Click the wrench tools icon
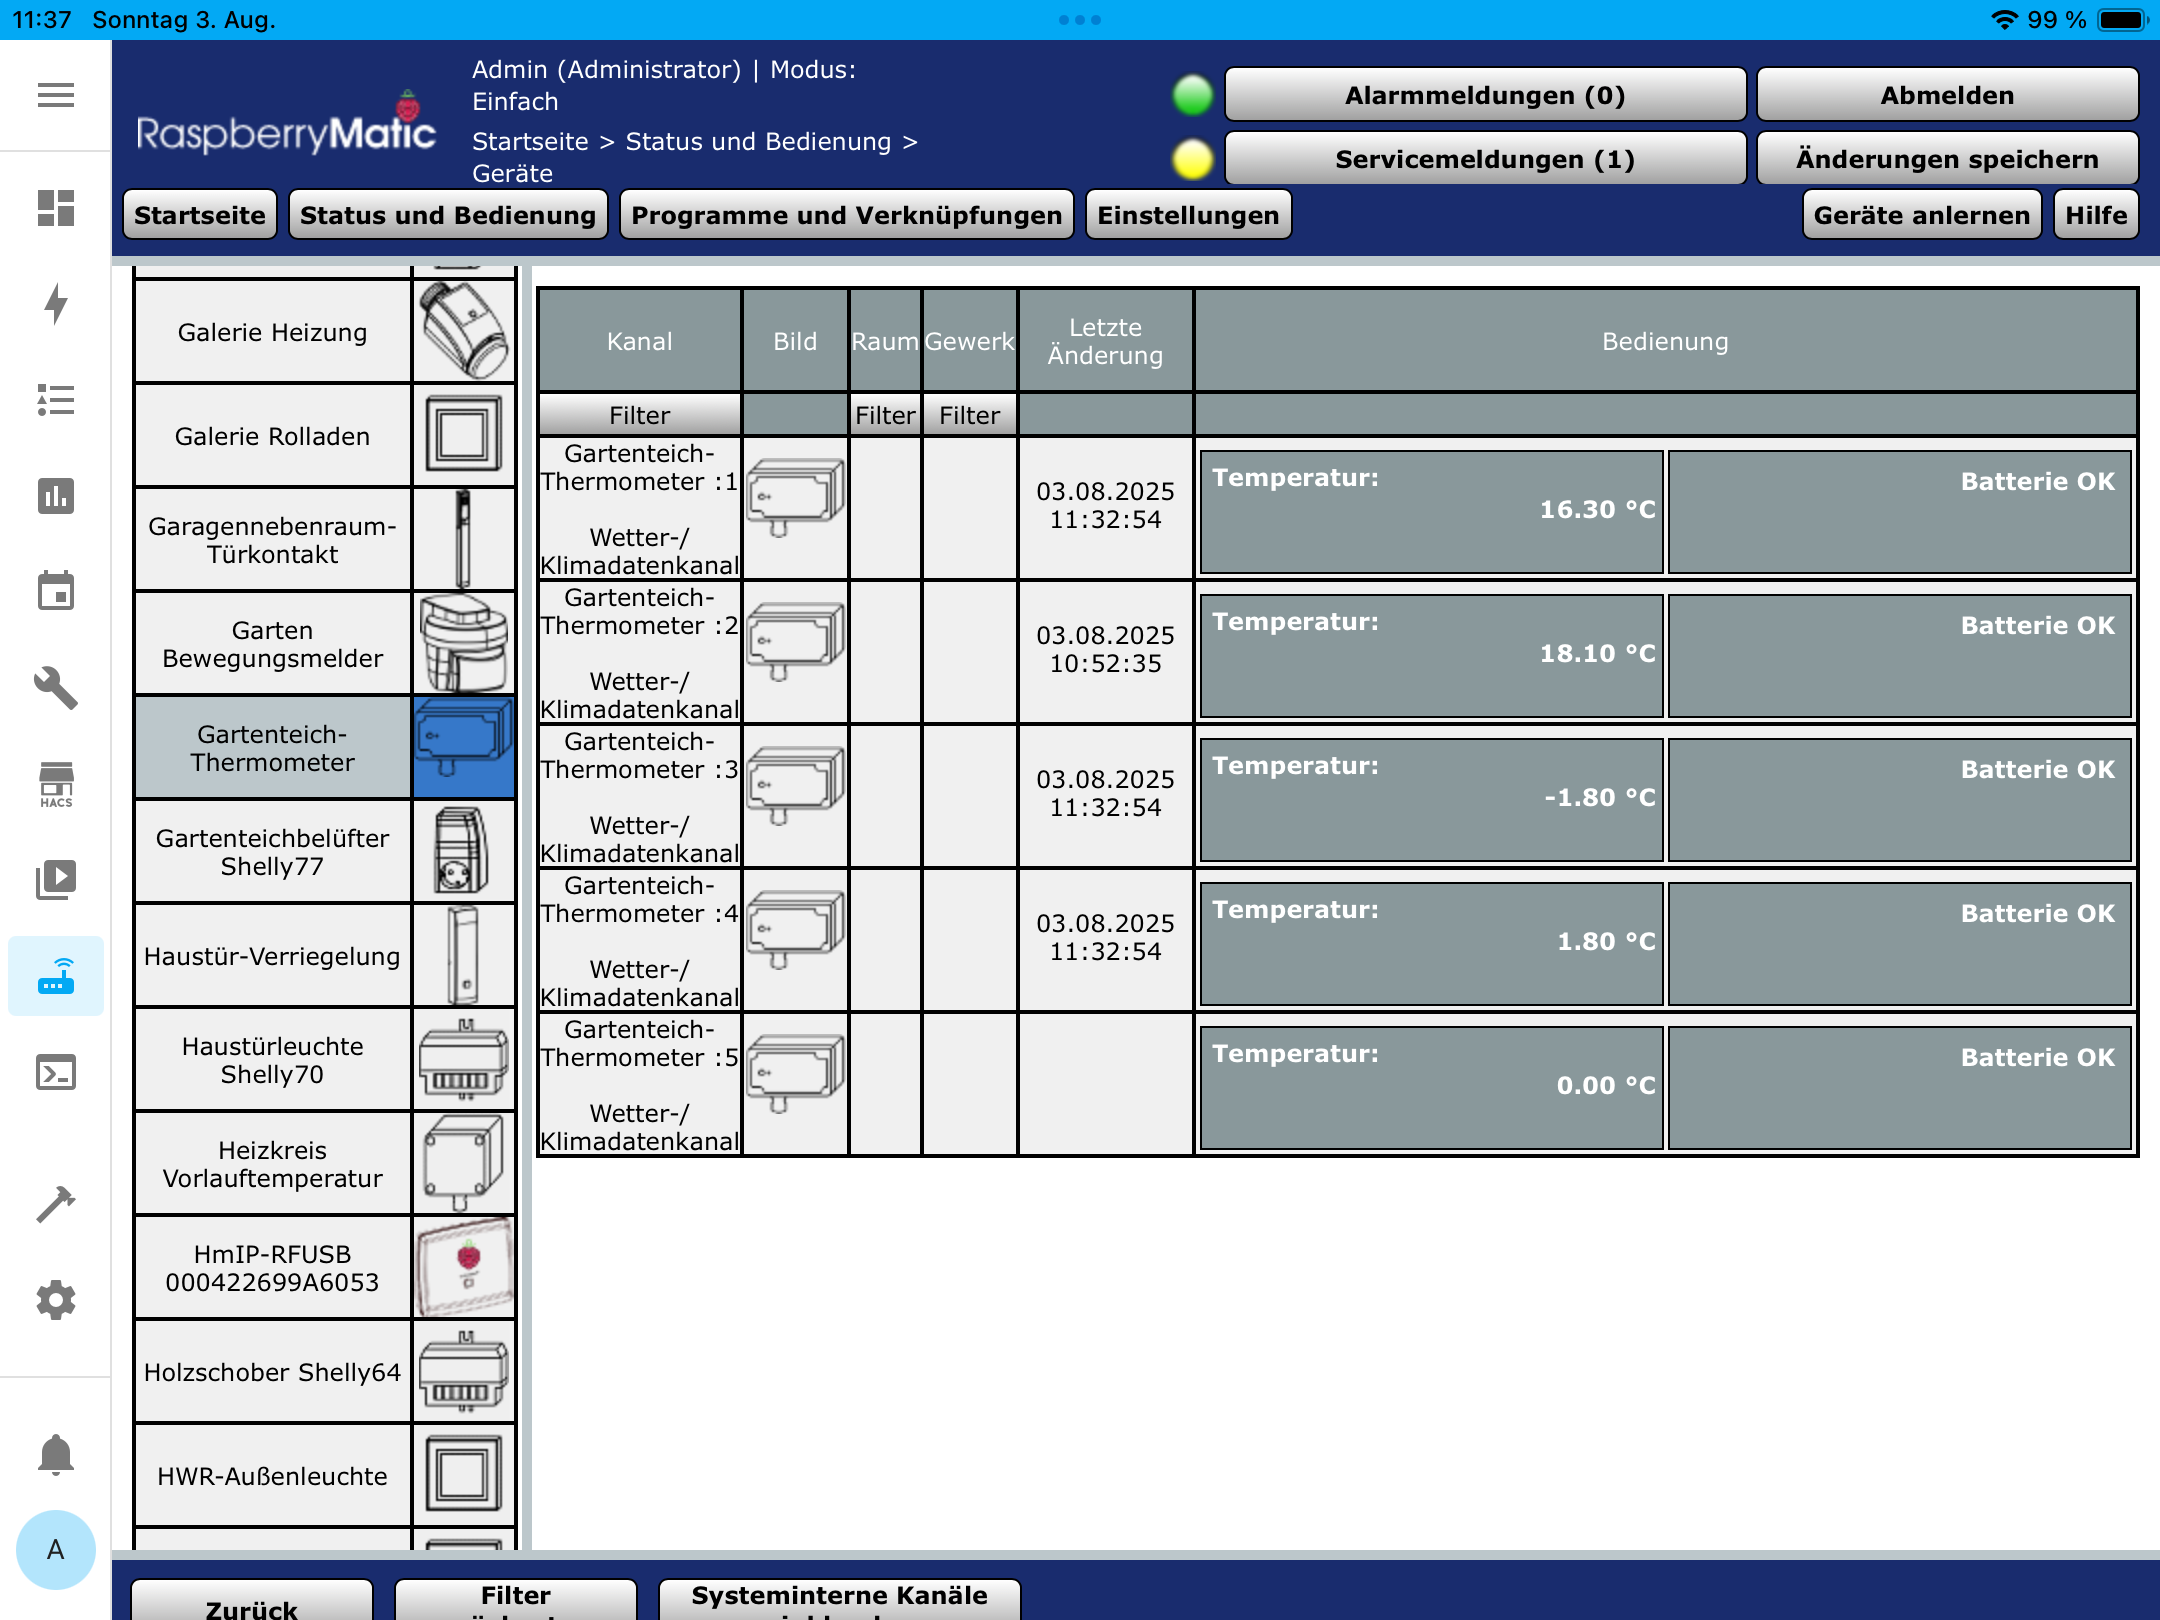Screen dimensions: 2160x1620 pyautogui.click(x=55, y=688)
